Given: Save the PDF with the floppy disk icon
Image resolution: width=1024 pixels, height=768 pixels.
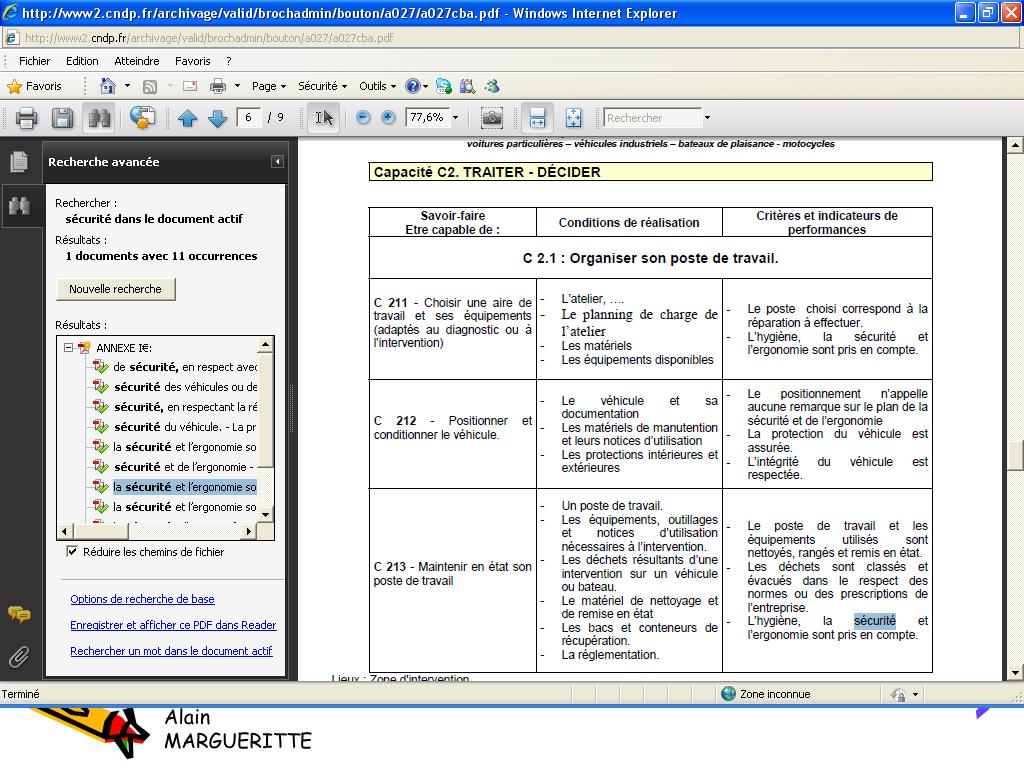Looking at the screenshot, I should click(x=63, y=118).
